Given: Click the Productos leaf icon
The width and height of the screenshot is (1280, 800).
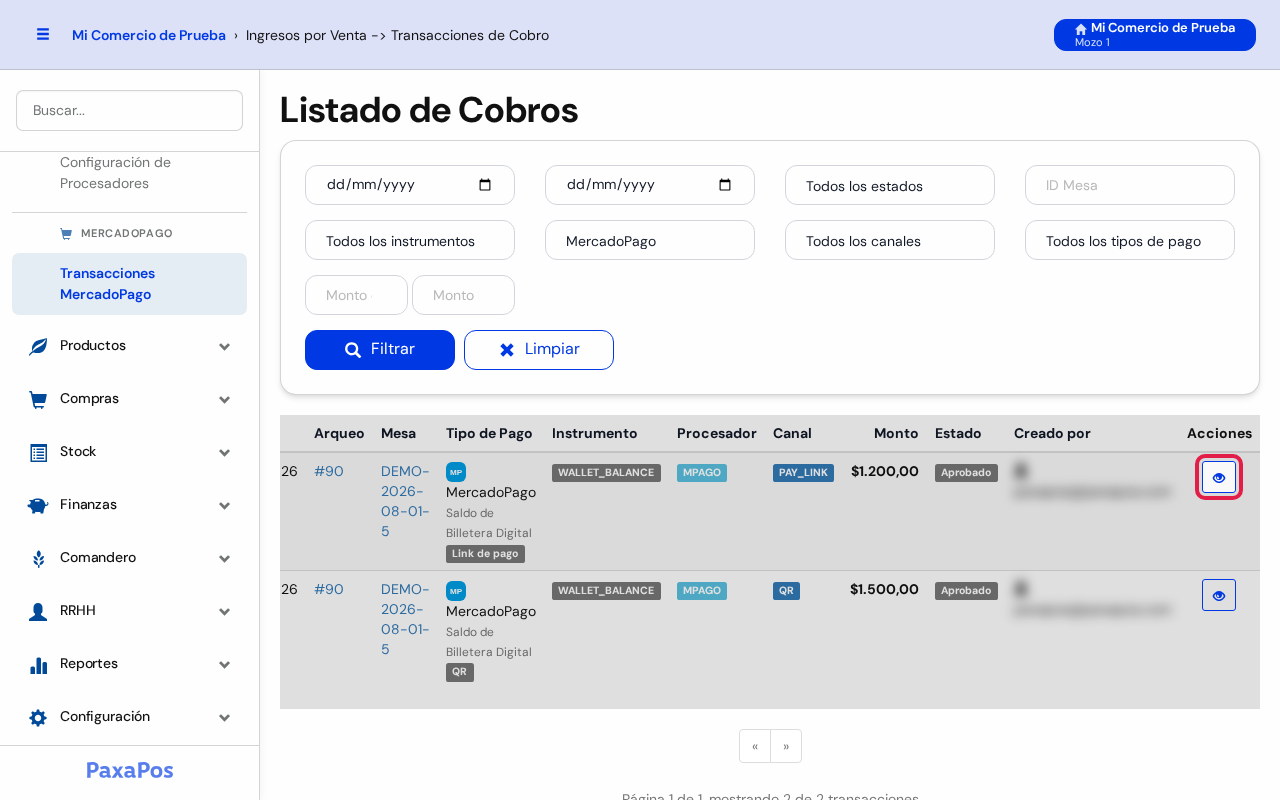Looking at the screenshot, I should click(38, 346).
